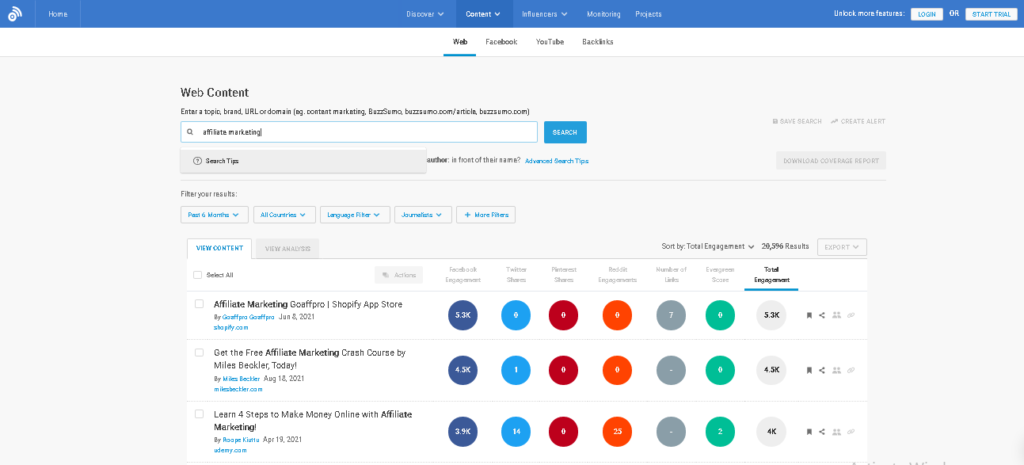This screenshot has height=465, width=1024.
Task: Open the Content dropdown in top navigation
Action: point(484,14)
